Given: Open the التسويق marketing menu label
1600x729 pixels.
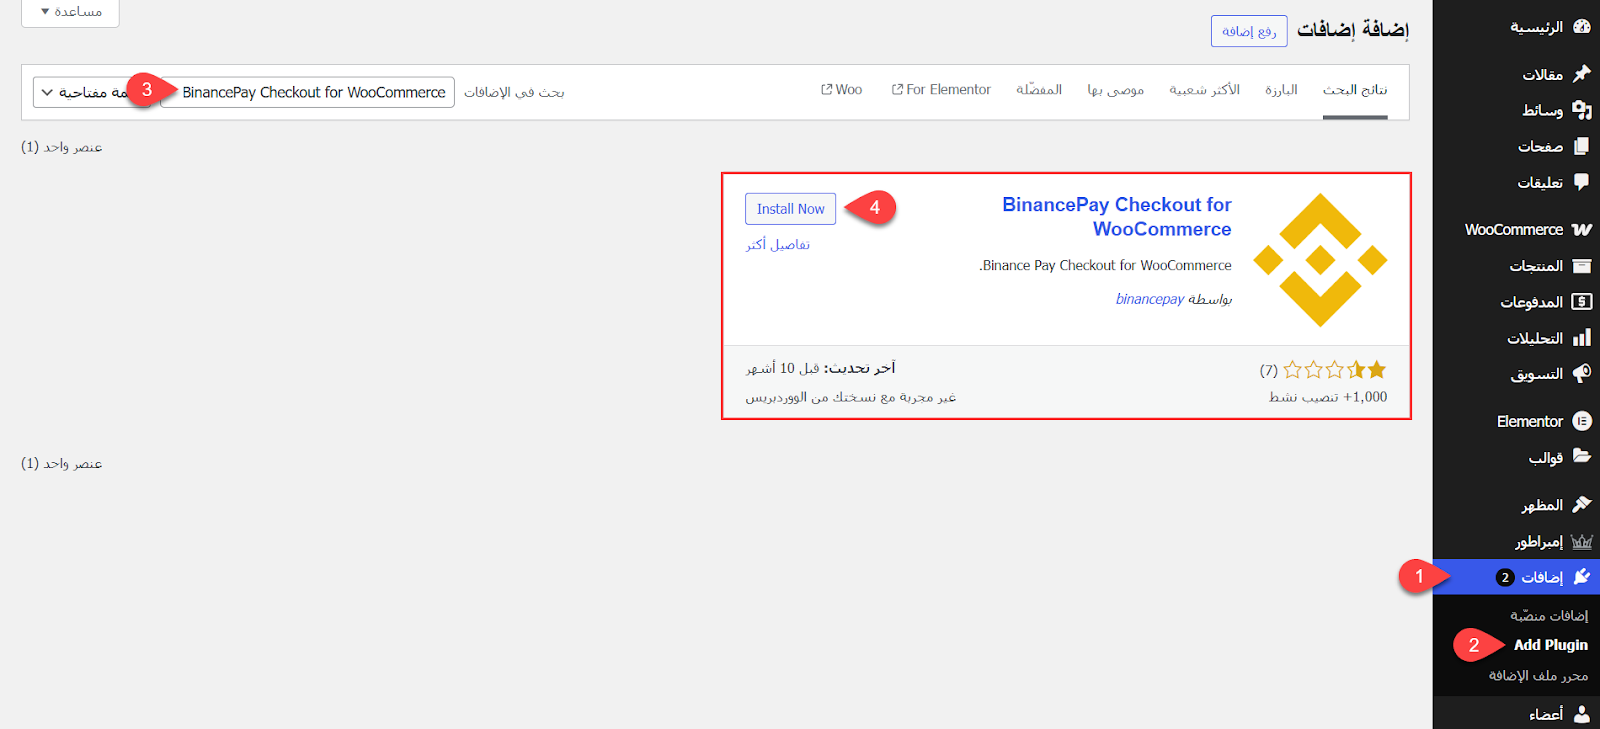Looking at the screenshot, I should (x=1537, y=374).
